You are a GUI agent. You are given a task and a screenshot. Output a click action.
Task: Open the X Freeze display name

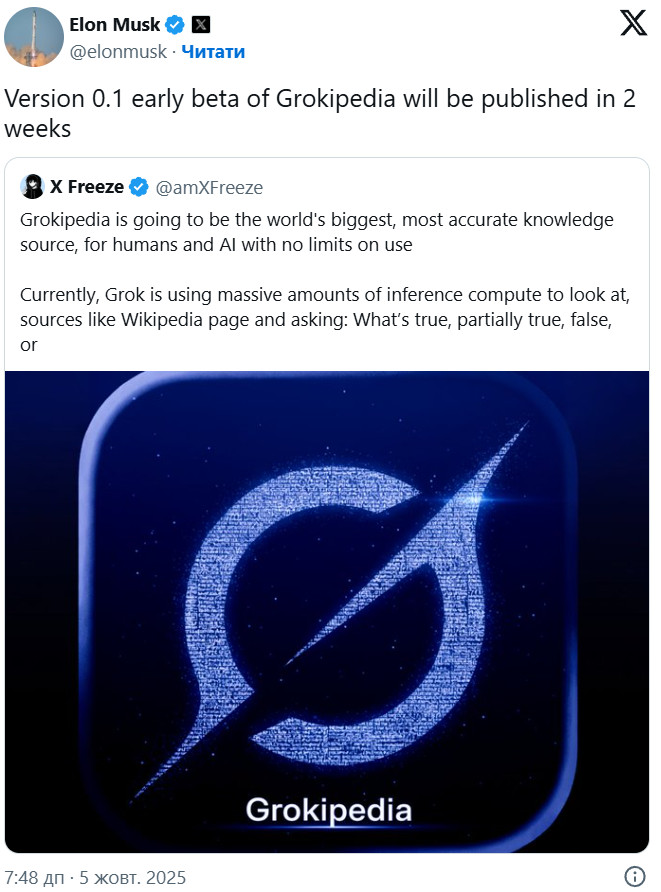click(x=87, y=187)
